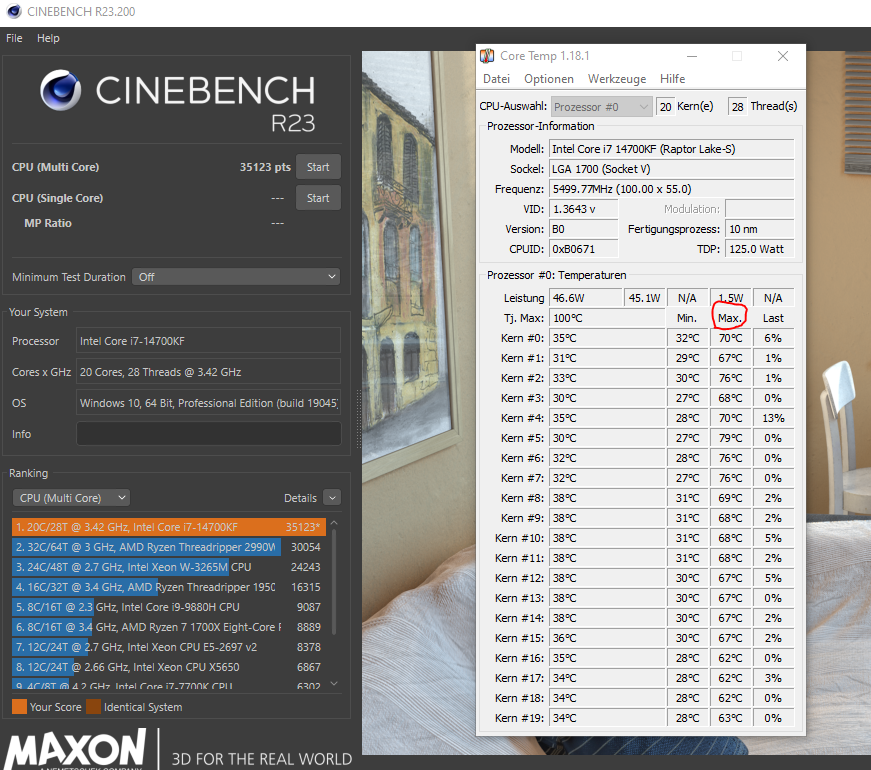Click the Frequenz 5499.77MHz field
Viewport: 871px width, 770px height.
pyautogui.click(x=672, y=189)
